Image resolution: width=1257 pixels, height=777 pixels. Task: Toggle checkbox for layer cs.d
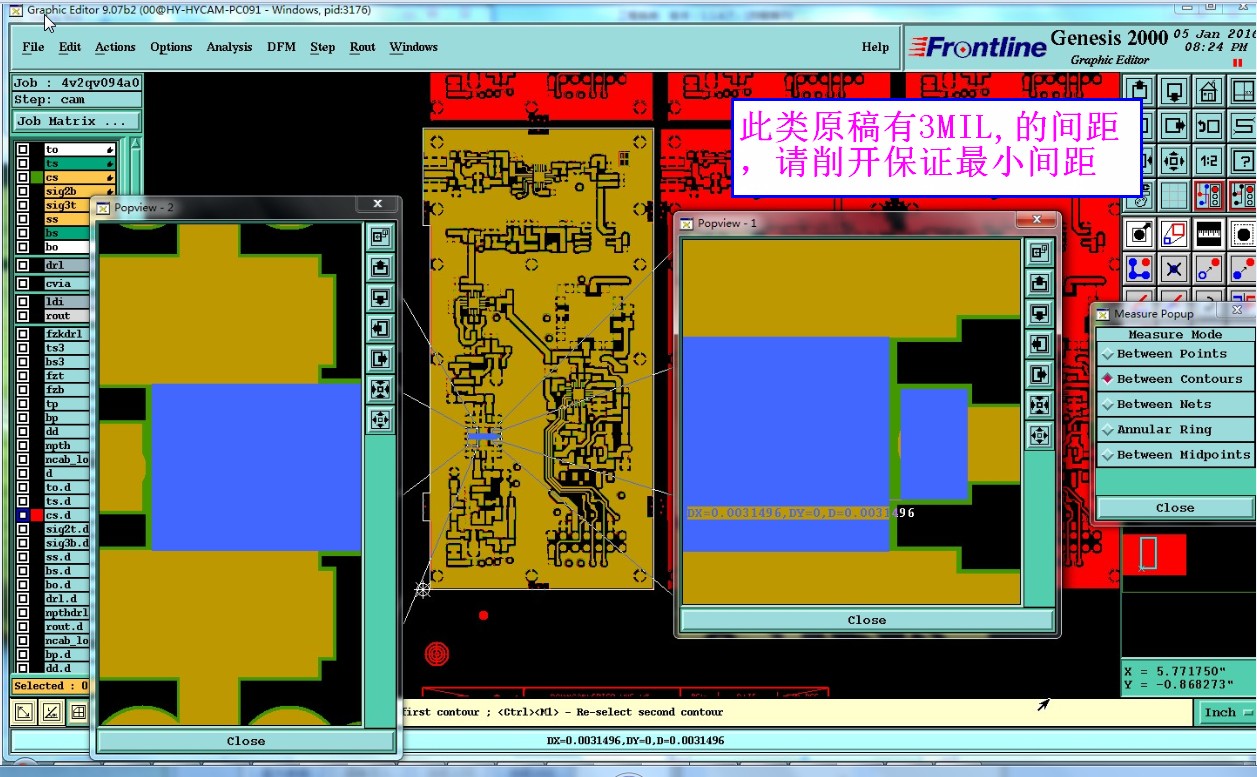tap(22, 515)
